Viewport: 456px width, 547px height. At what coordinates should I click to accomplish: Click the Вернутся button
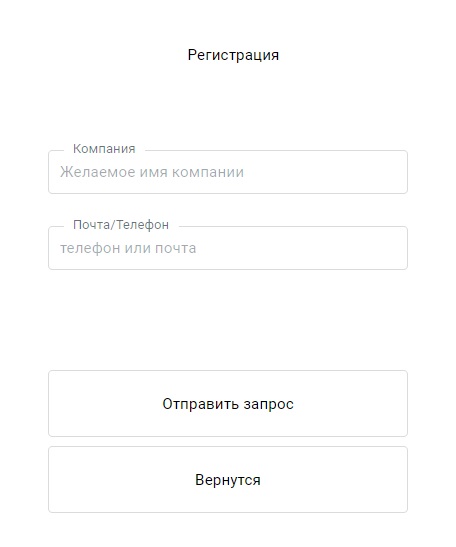pyautogui.click(x=228, y=480)
